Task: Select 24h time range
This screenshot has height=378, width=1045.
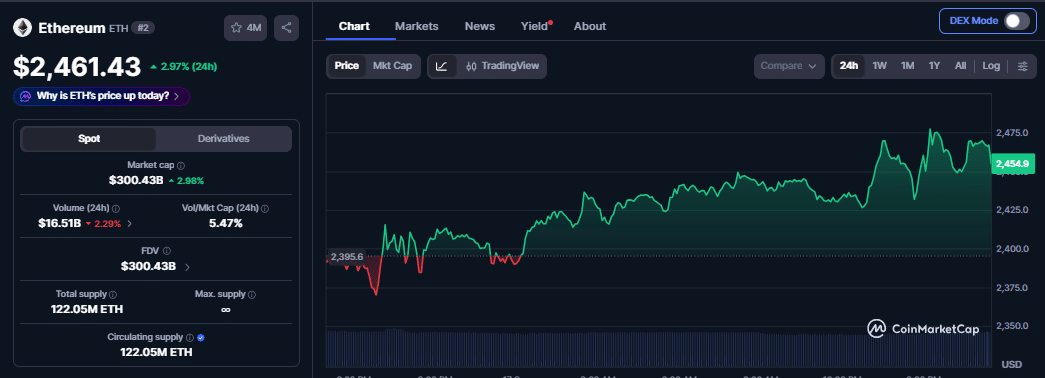Action: pos(849,66)
